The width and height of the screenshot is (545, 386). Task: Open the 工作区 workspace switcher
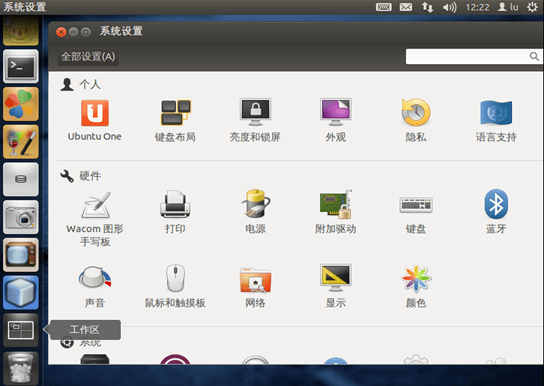(21, 330)
